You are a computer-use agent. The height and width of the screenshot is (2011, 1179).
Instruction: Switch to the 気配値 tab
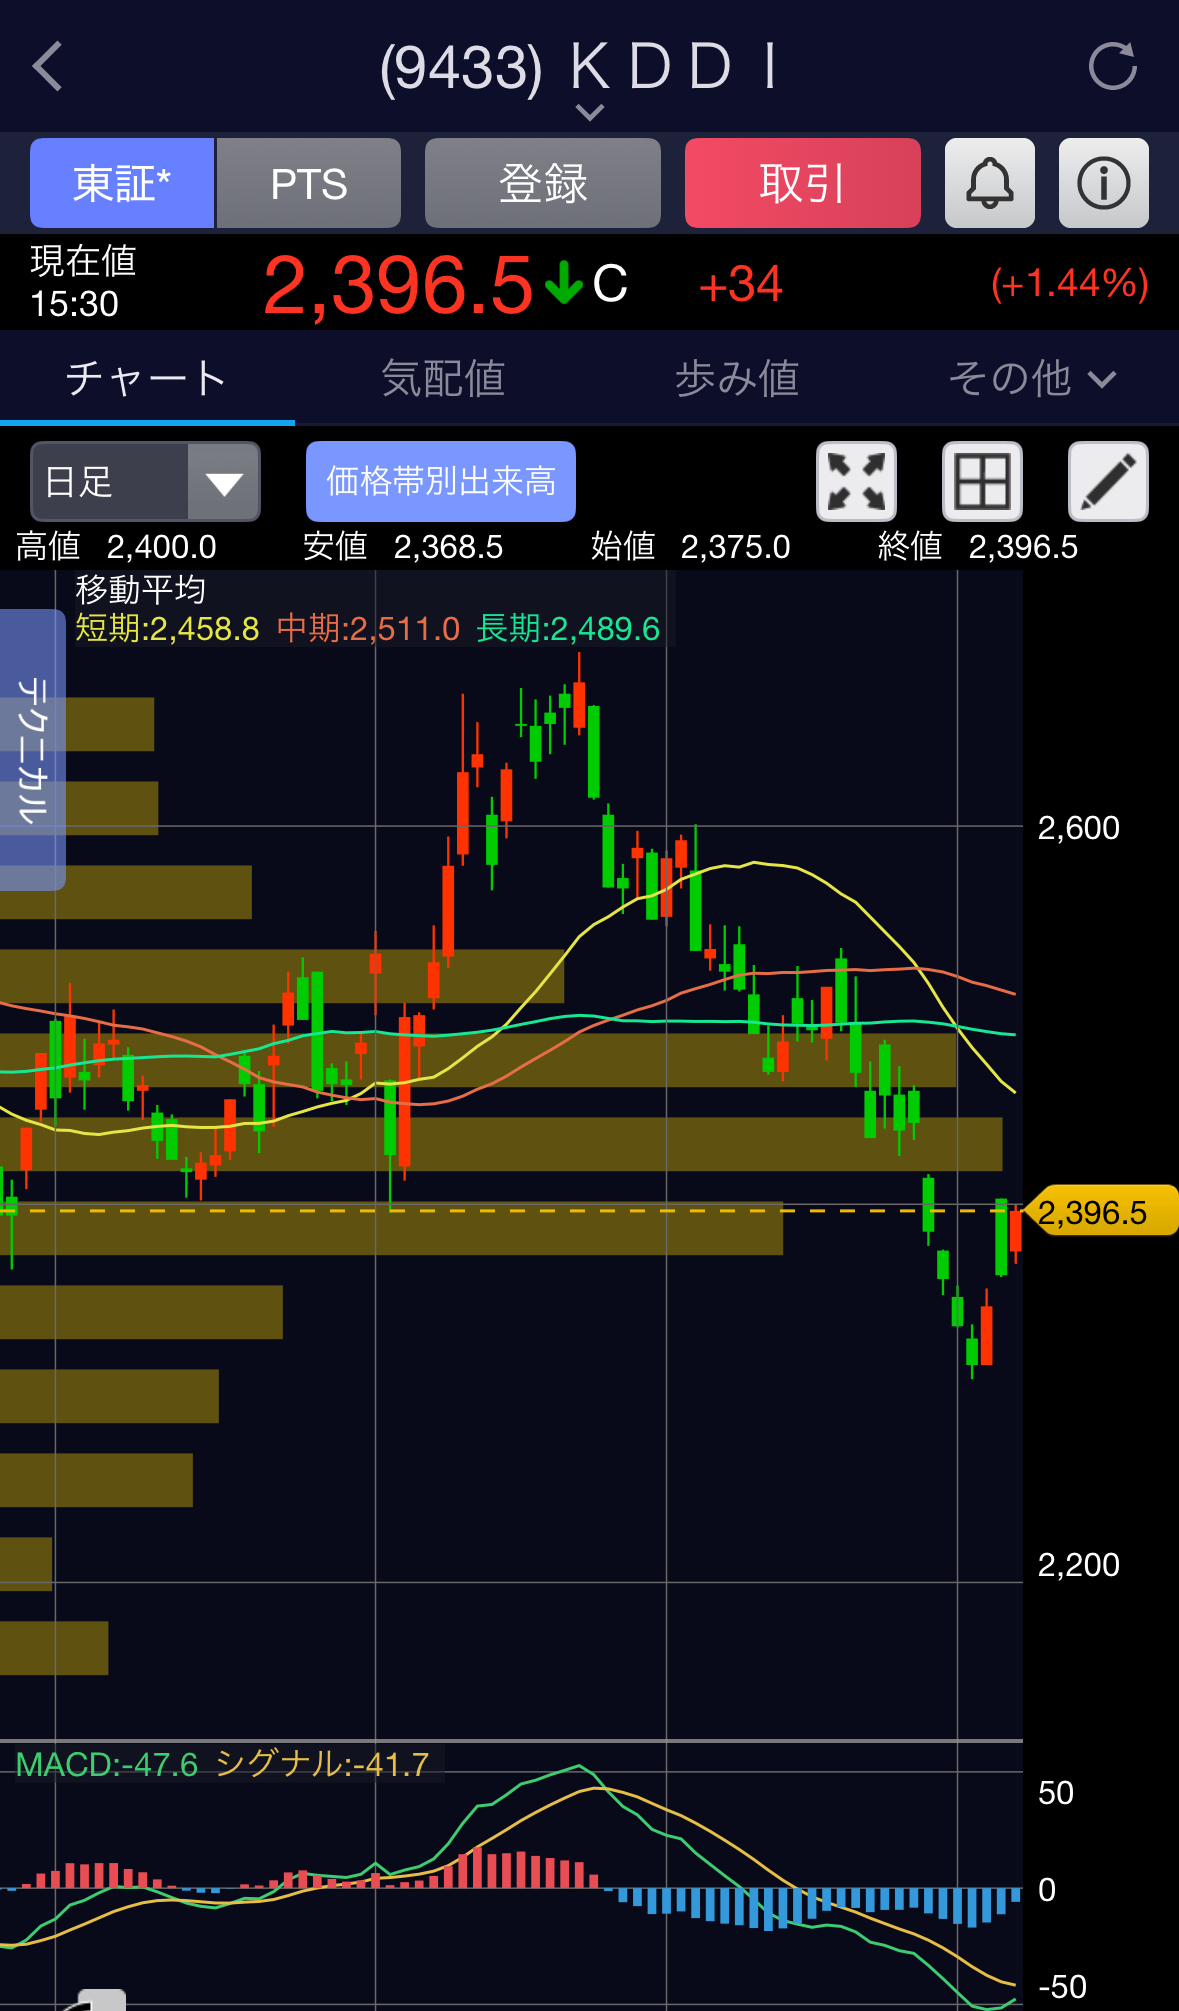[x=442, y=379]
